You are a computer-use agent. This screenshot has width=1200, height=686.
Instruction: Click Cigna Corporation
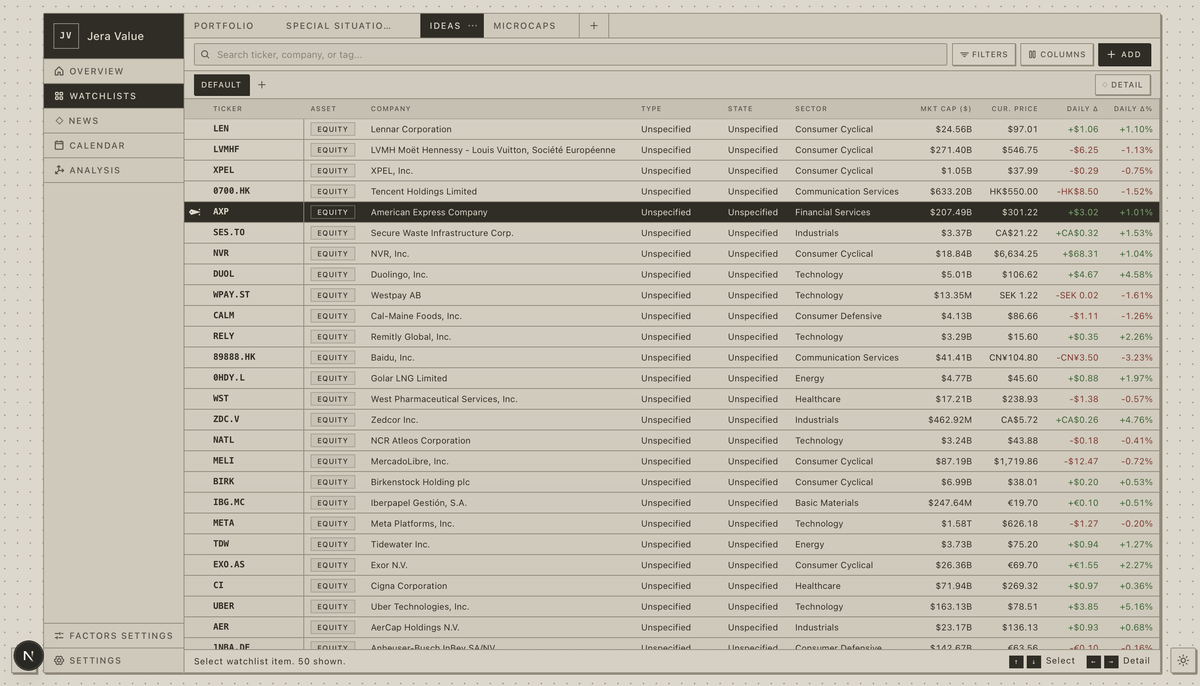pyautogui.click(x=408, y=586)
